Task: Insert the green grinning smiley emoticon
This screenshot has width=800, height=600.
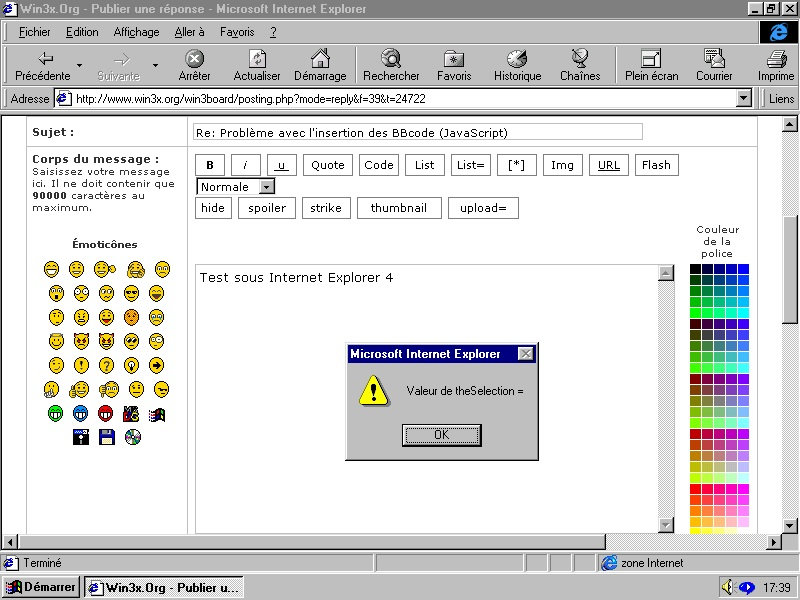Action: [56, 413]
